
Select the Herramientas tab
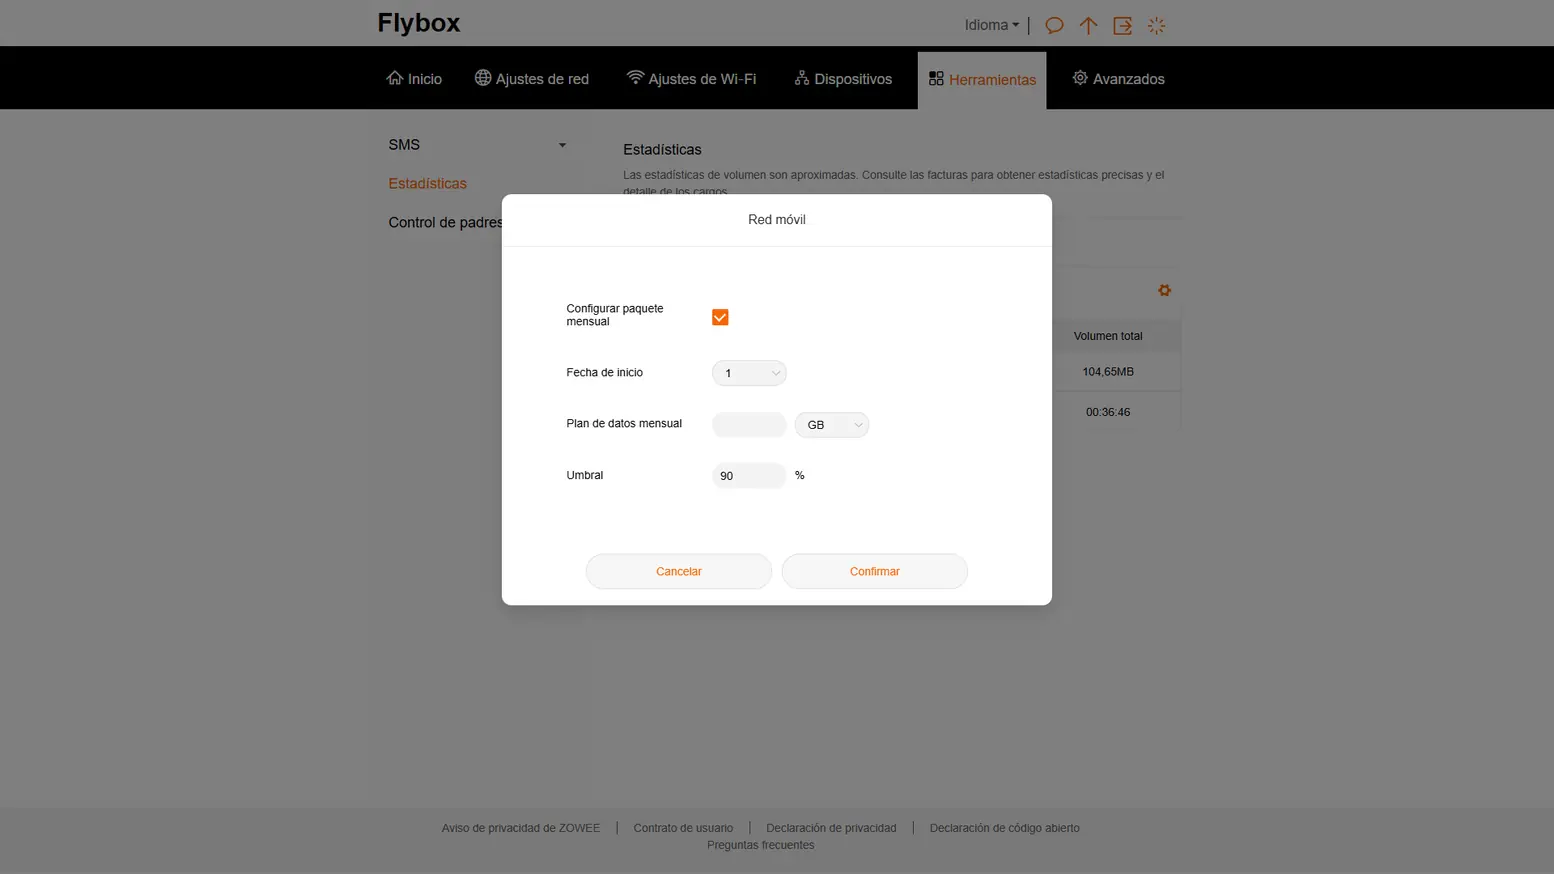pos(982,80)
